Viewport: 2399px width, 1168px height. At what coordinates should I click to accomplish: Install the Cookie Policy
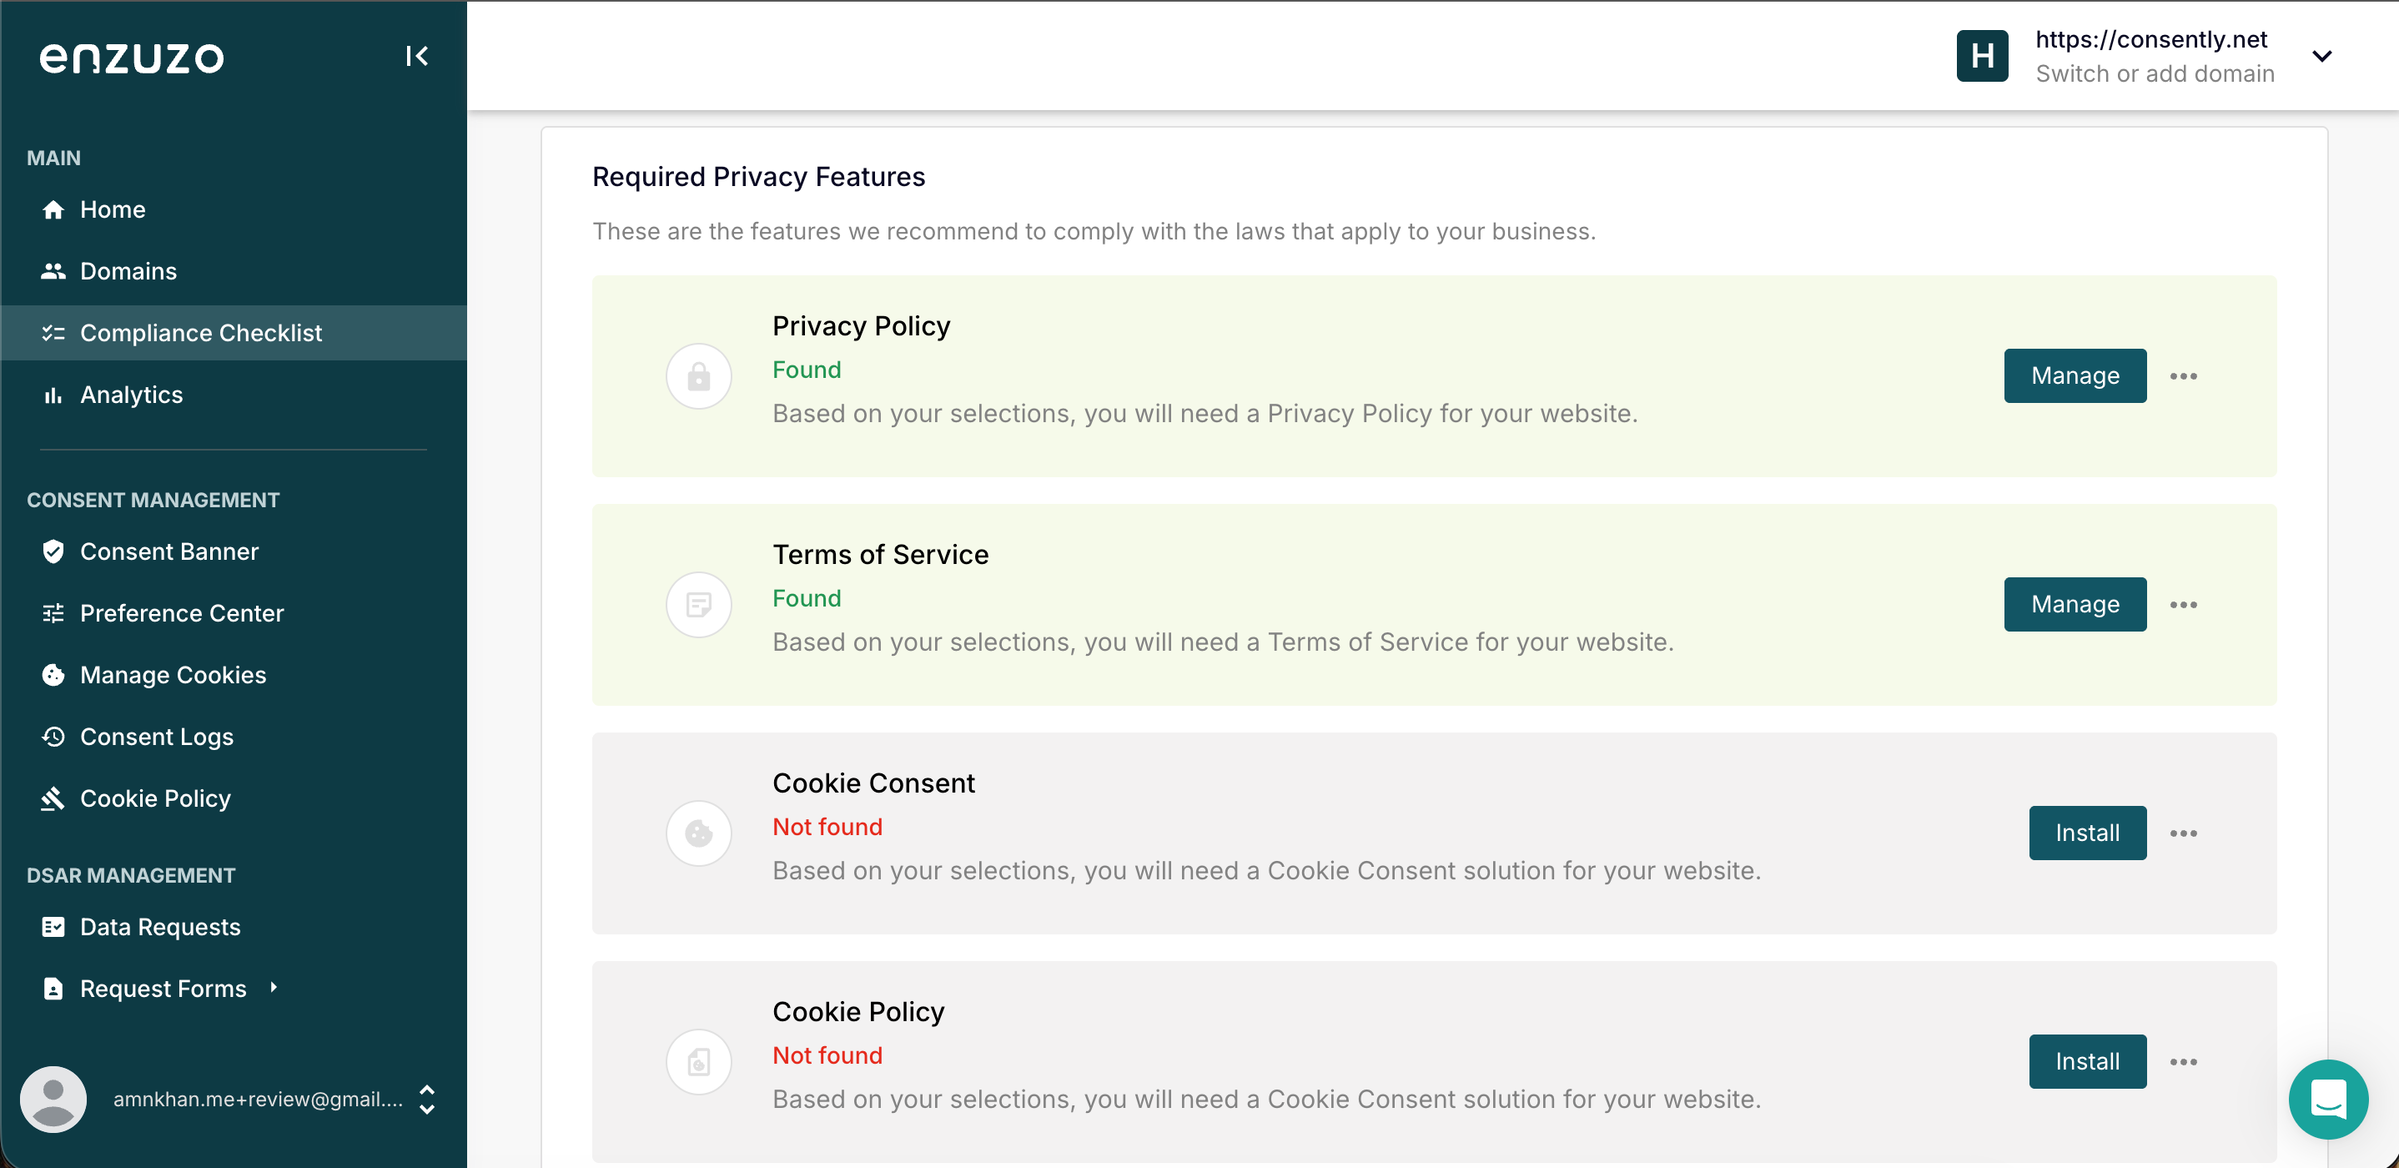pyautogui.click(x=2087, y=1062)
